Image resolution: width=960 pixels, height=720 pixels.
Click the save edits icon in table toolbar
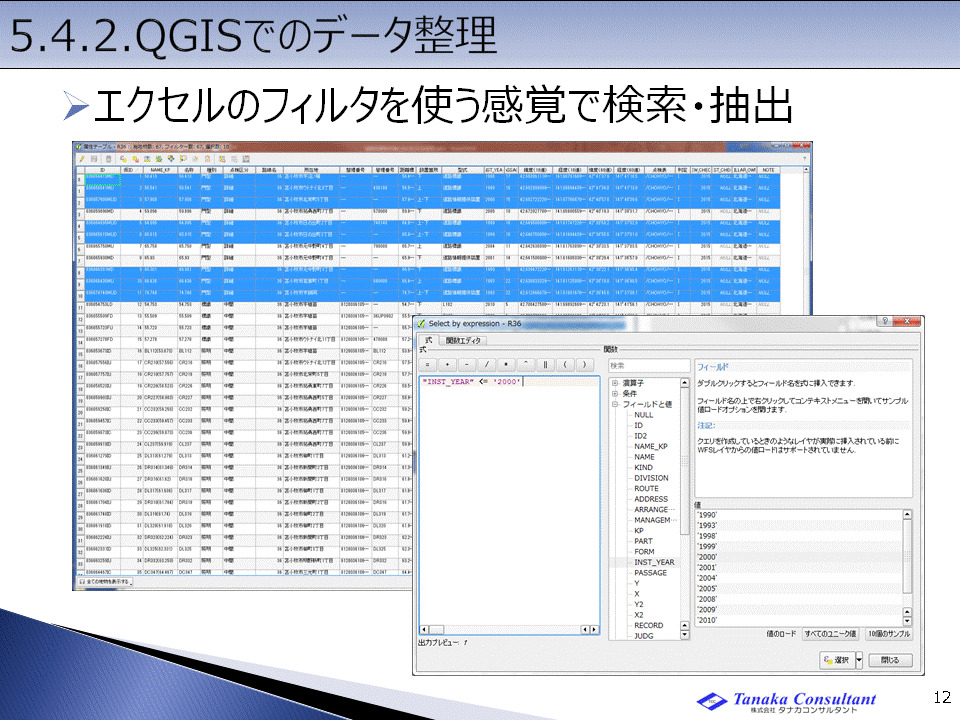point(94,158)
